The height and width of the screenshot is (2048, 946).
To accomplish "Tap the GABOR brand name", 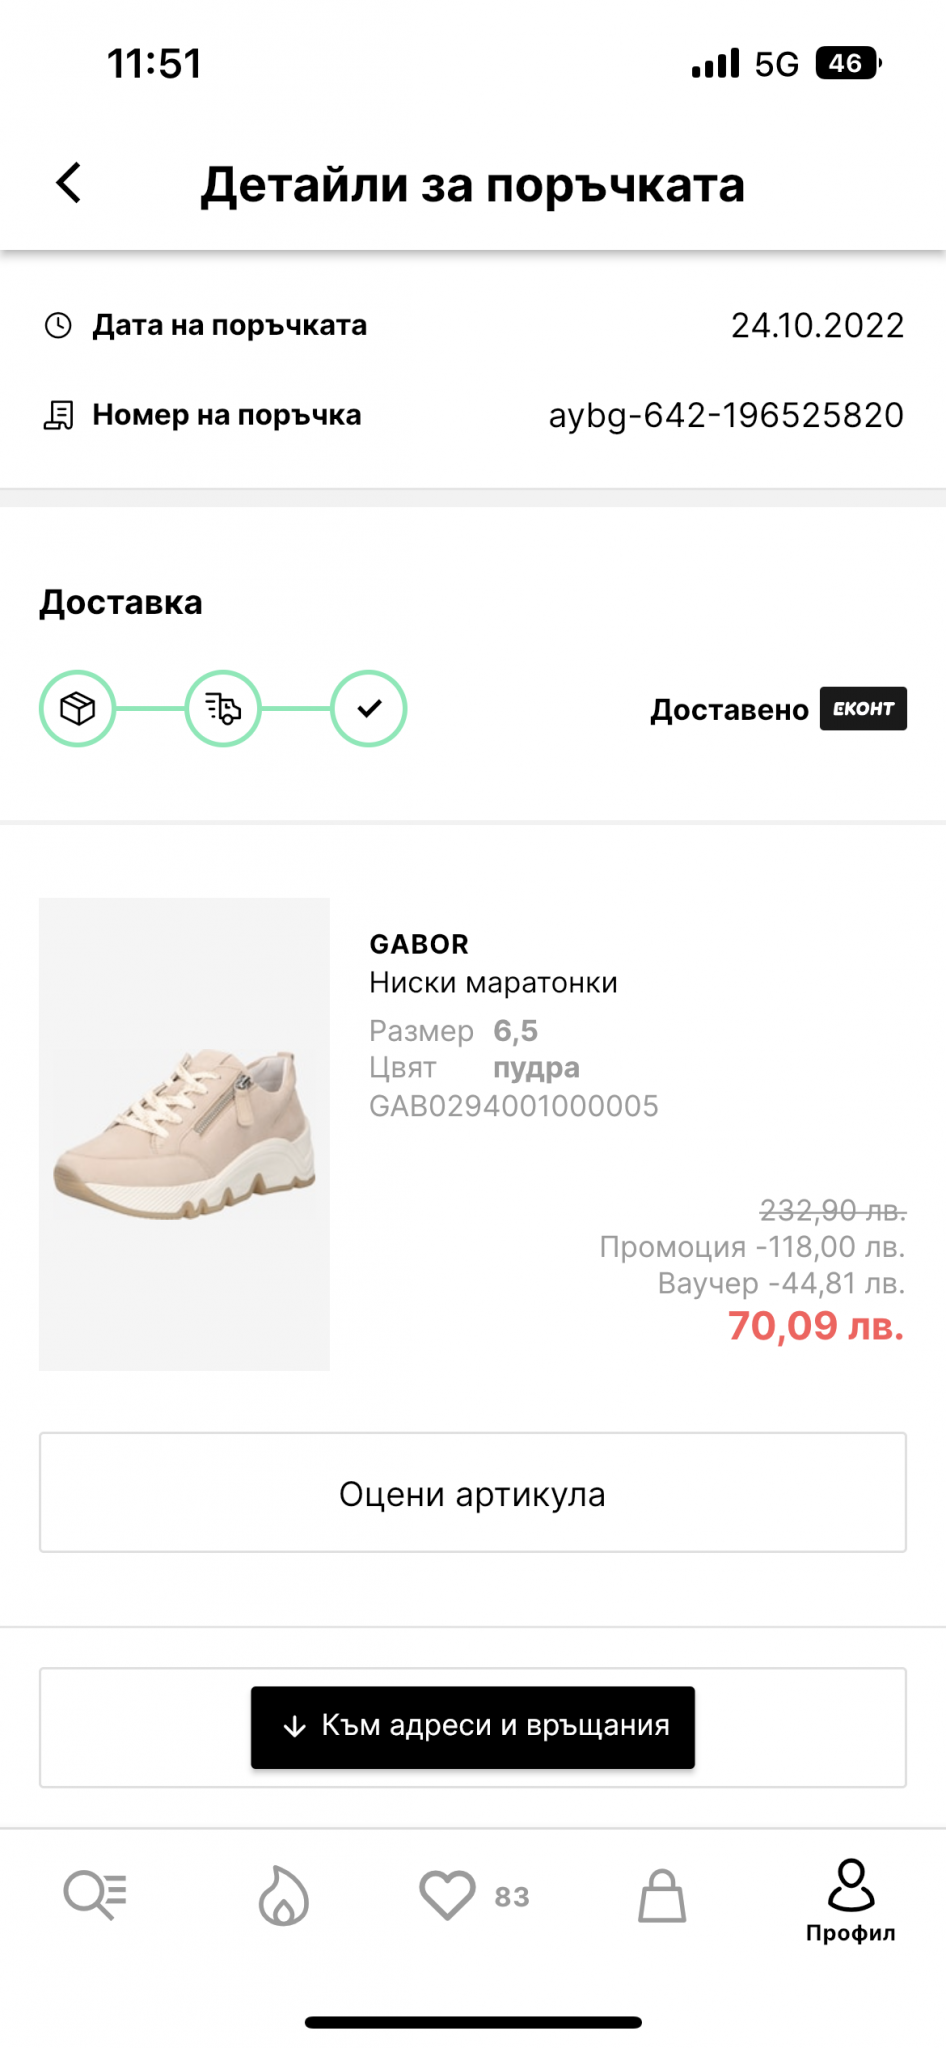I will [x=419, y=944].
